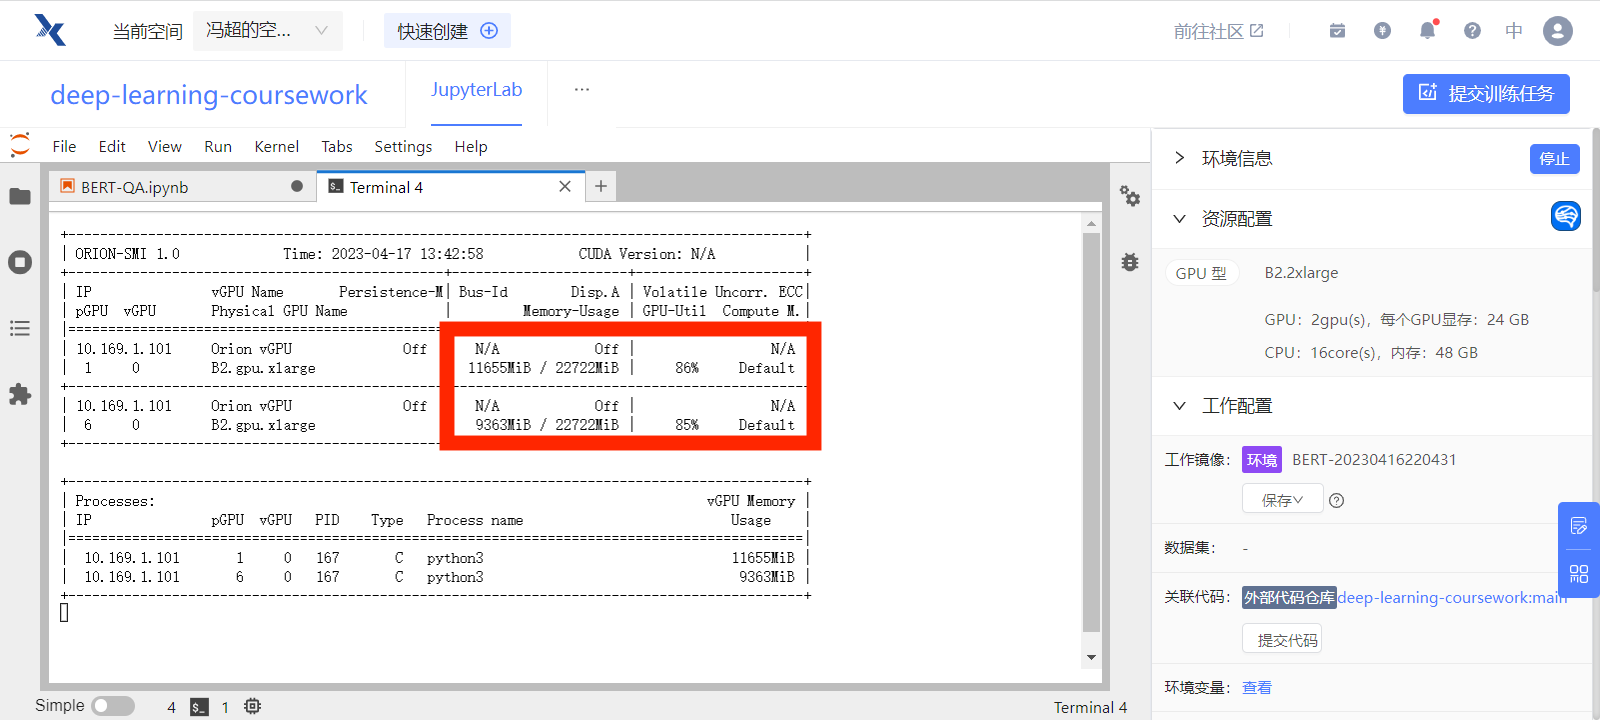Expand the 环境信息 section

click(x=1180, y=158)
